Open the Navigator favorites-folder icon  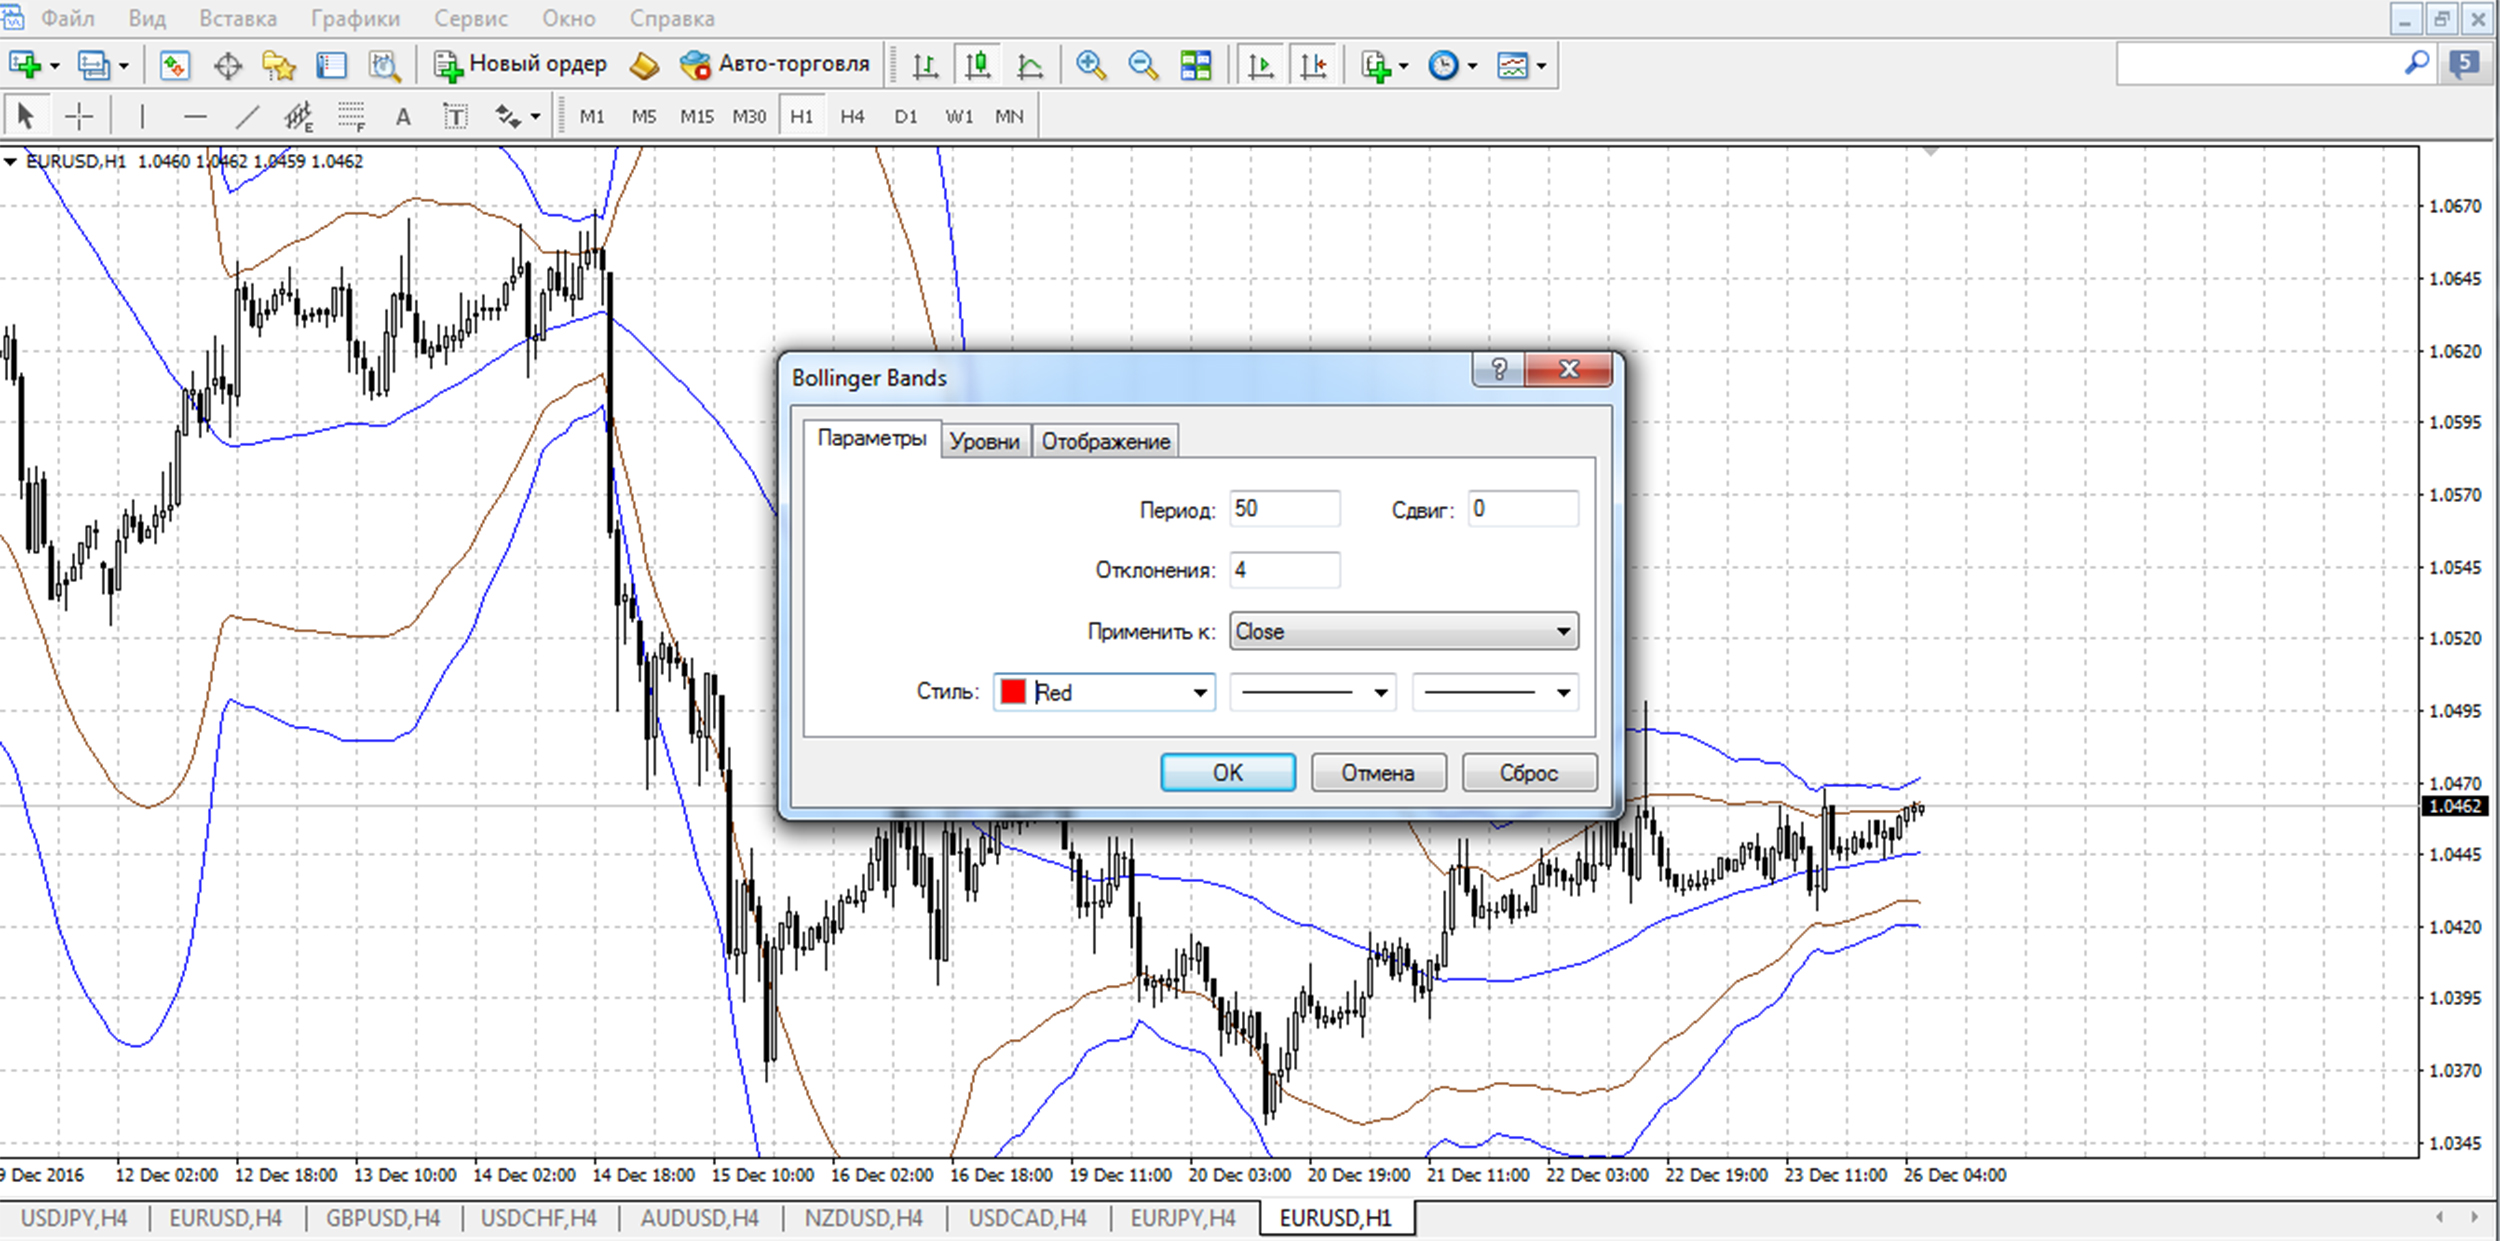[x=279, y=66]
